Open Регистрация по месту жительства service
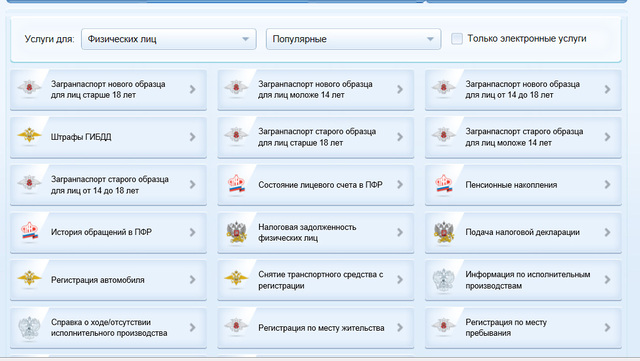The width and height of the screenshot is (640, 361). (316, 328)
